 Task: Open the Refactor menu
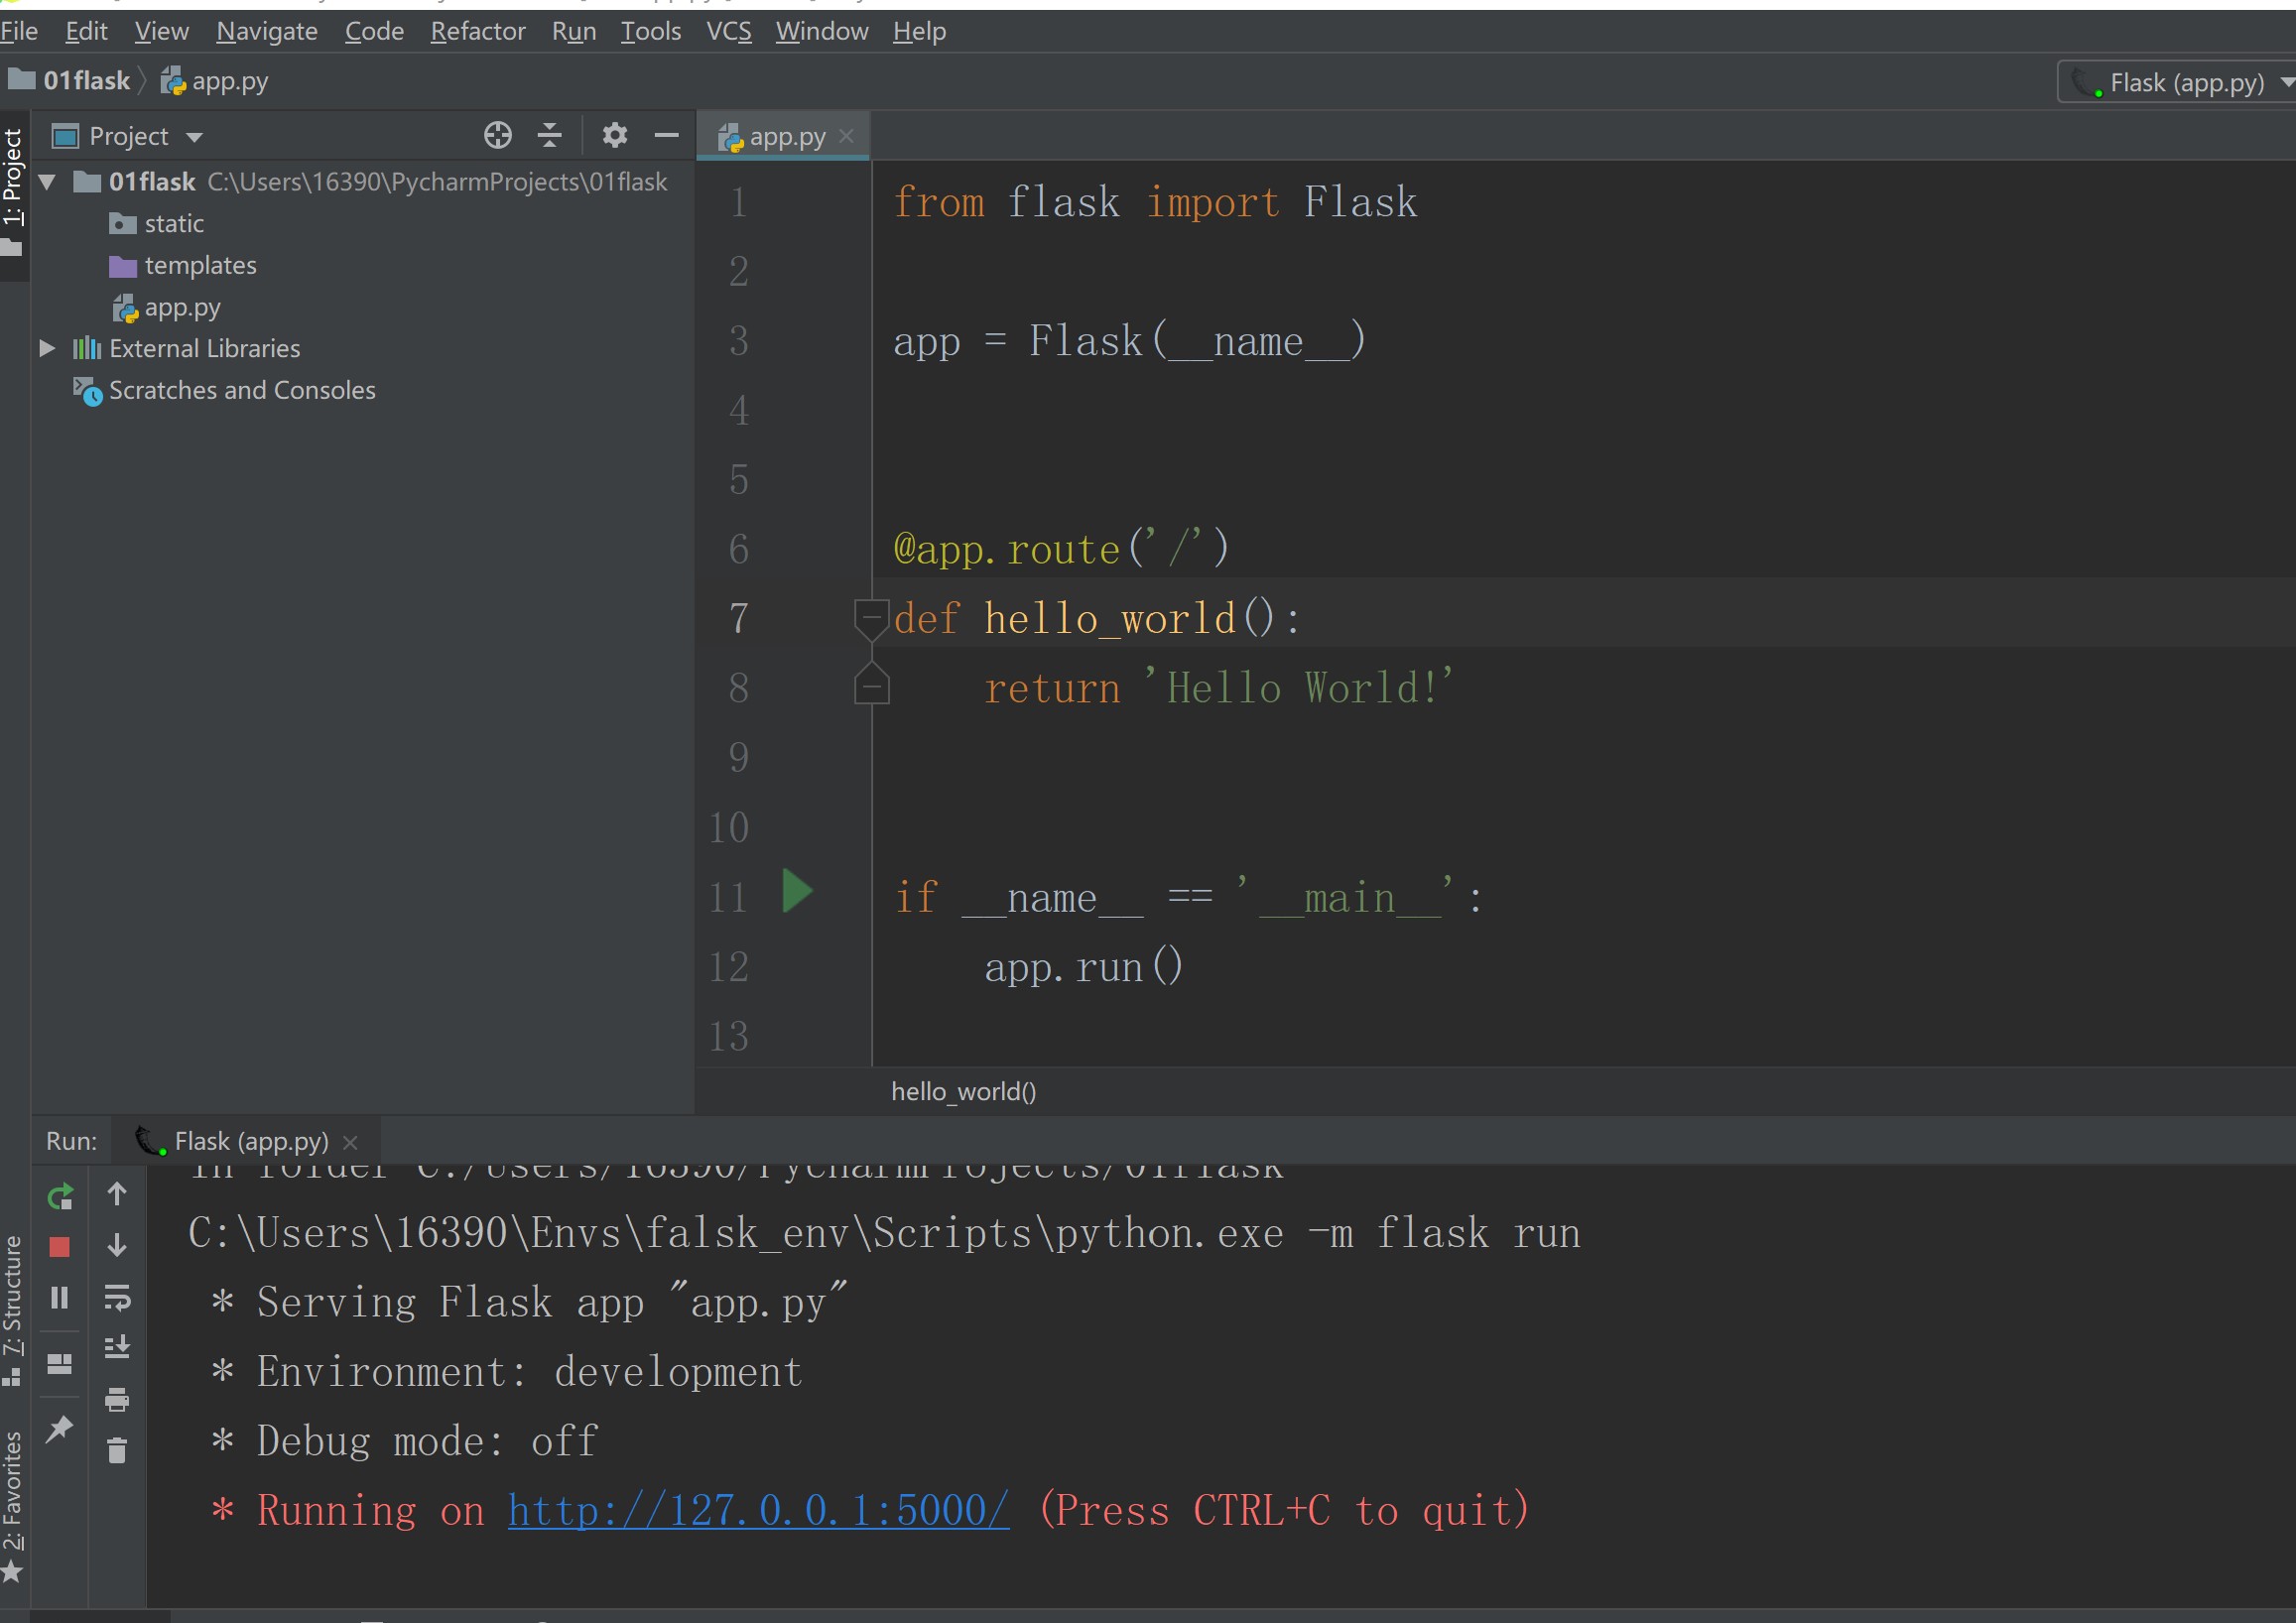(478, 31)
